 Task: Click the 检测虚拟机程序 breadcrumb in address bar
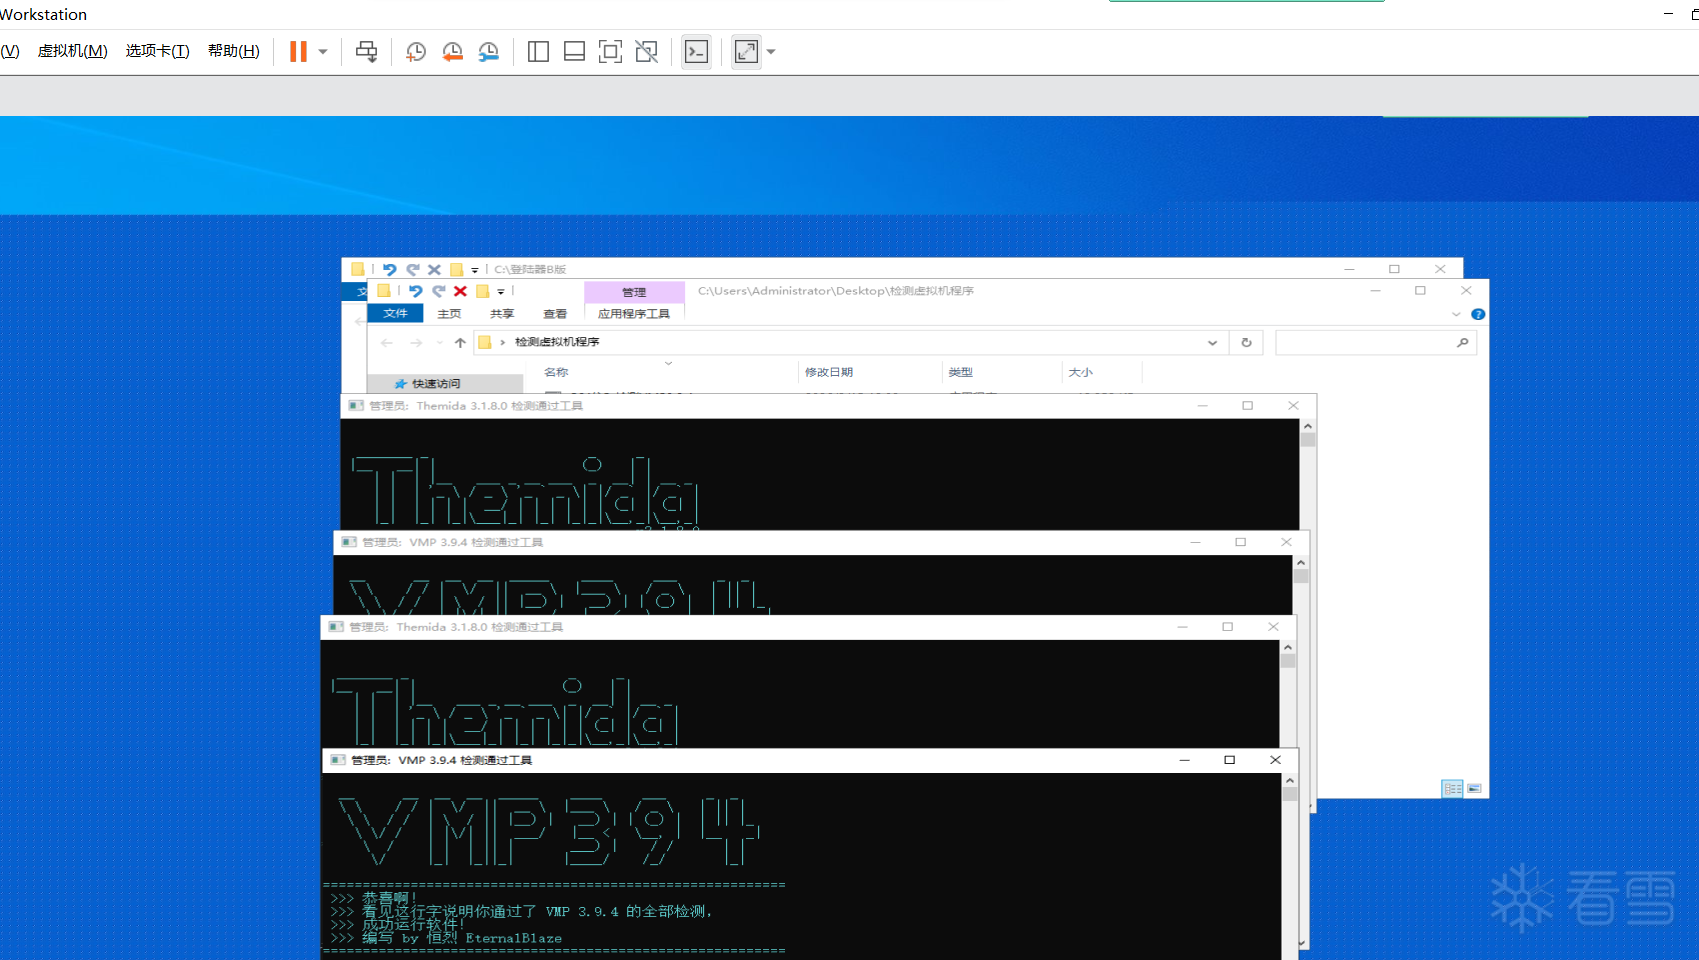click(557, 342)
